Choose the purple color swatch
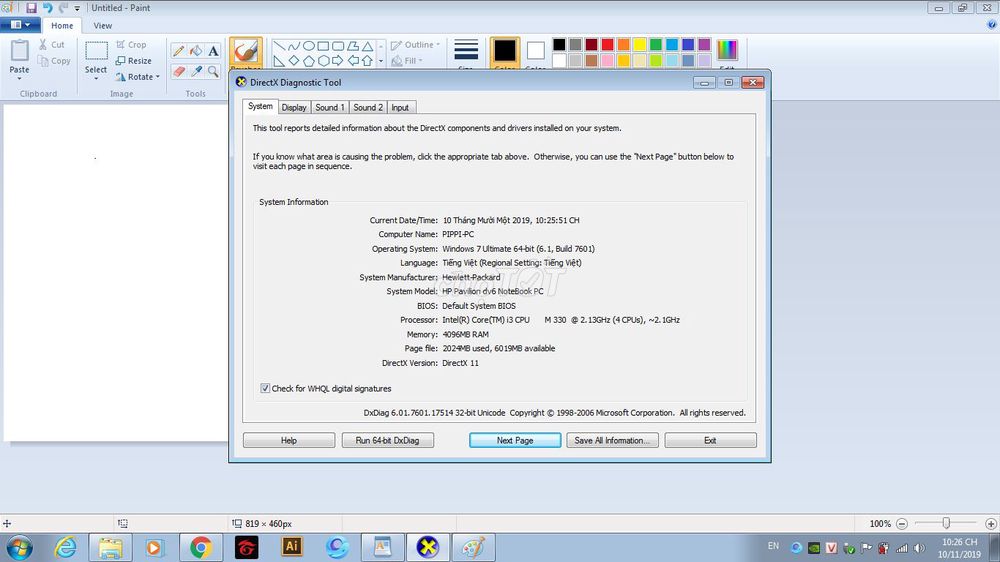The width and height of the screenshot is (1000, 562). pos(704,45)
